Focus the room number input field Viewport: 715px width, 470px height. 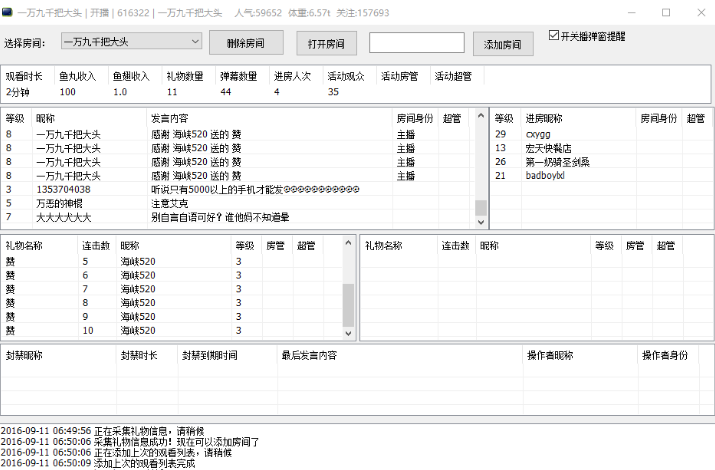pyautogui.click(x=416, y=43)
